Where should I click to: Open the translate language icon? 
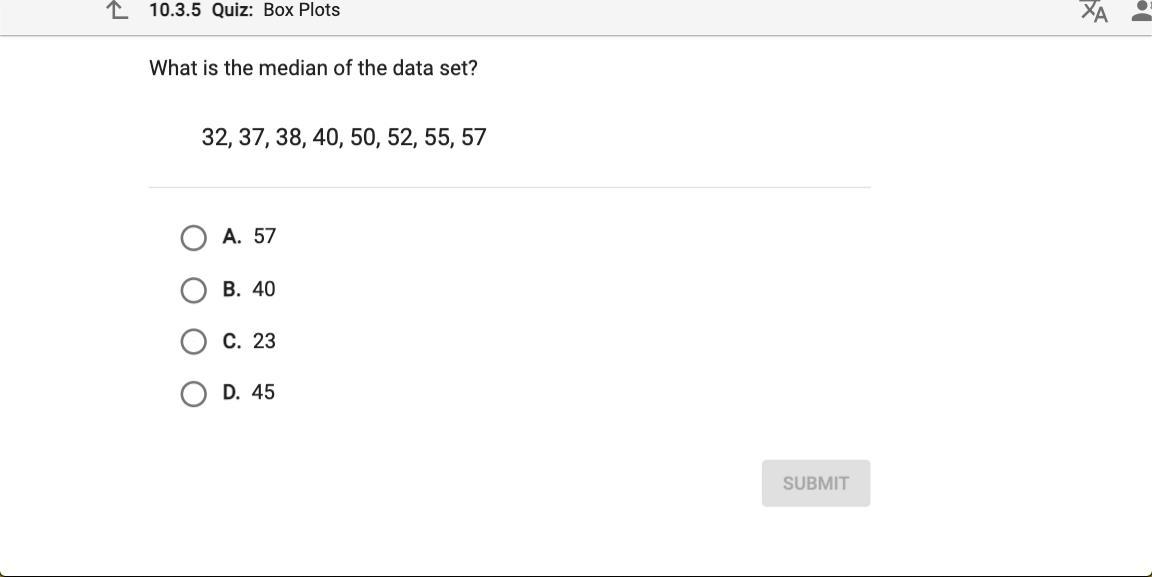pos(1094,11)
